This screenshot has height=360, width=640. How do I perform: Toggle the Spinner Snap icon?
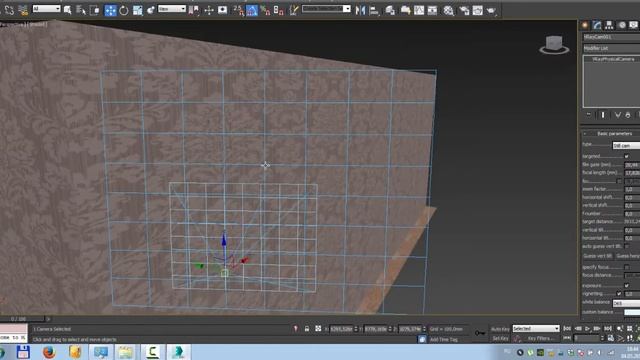(x=279, y=10)
